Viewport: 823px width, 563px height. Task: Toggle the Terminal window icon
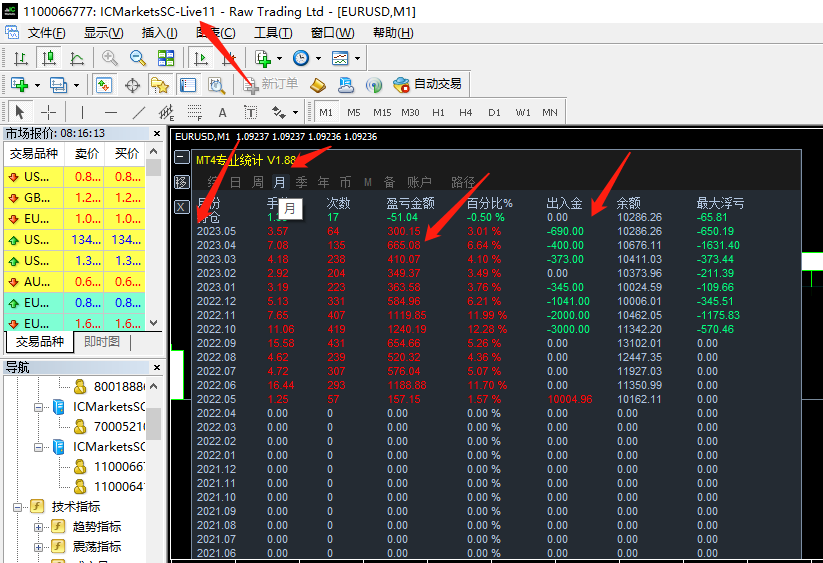(x=188, y=84)
